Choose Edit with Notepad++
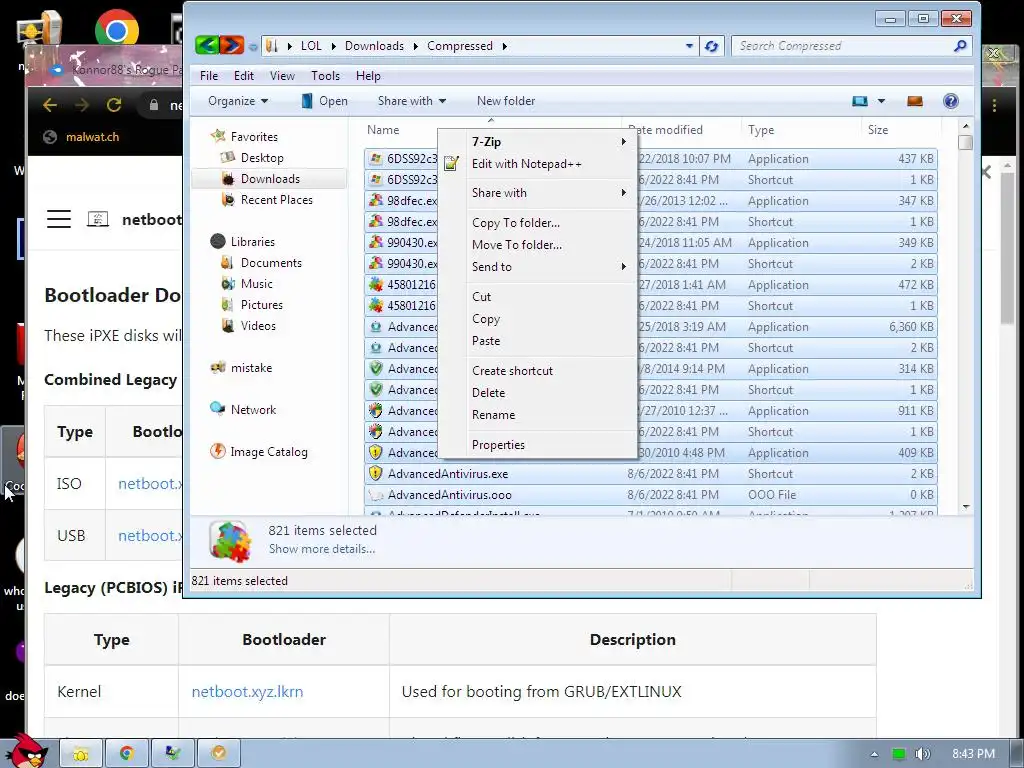Viewport: 1024px width, 768px height. (x=526, y=164)
